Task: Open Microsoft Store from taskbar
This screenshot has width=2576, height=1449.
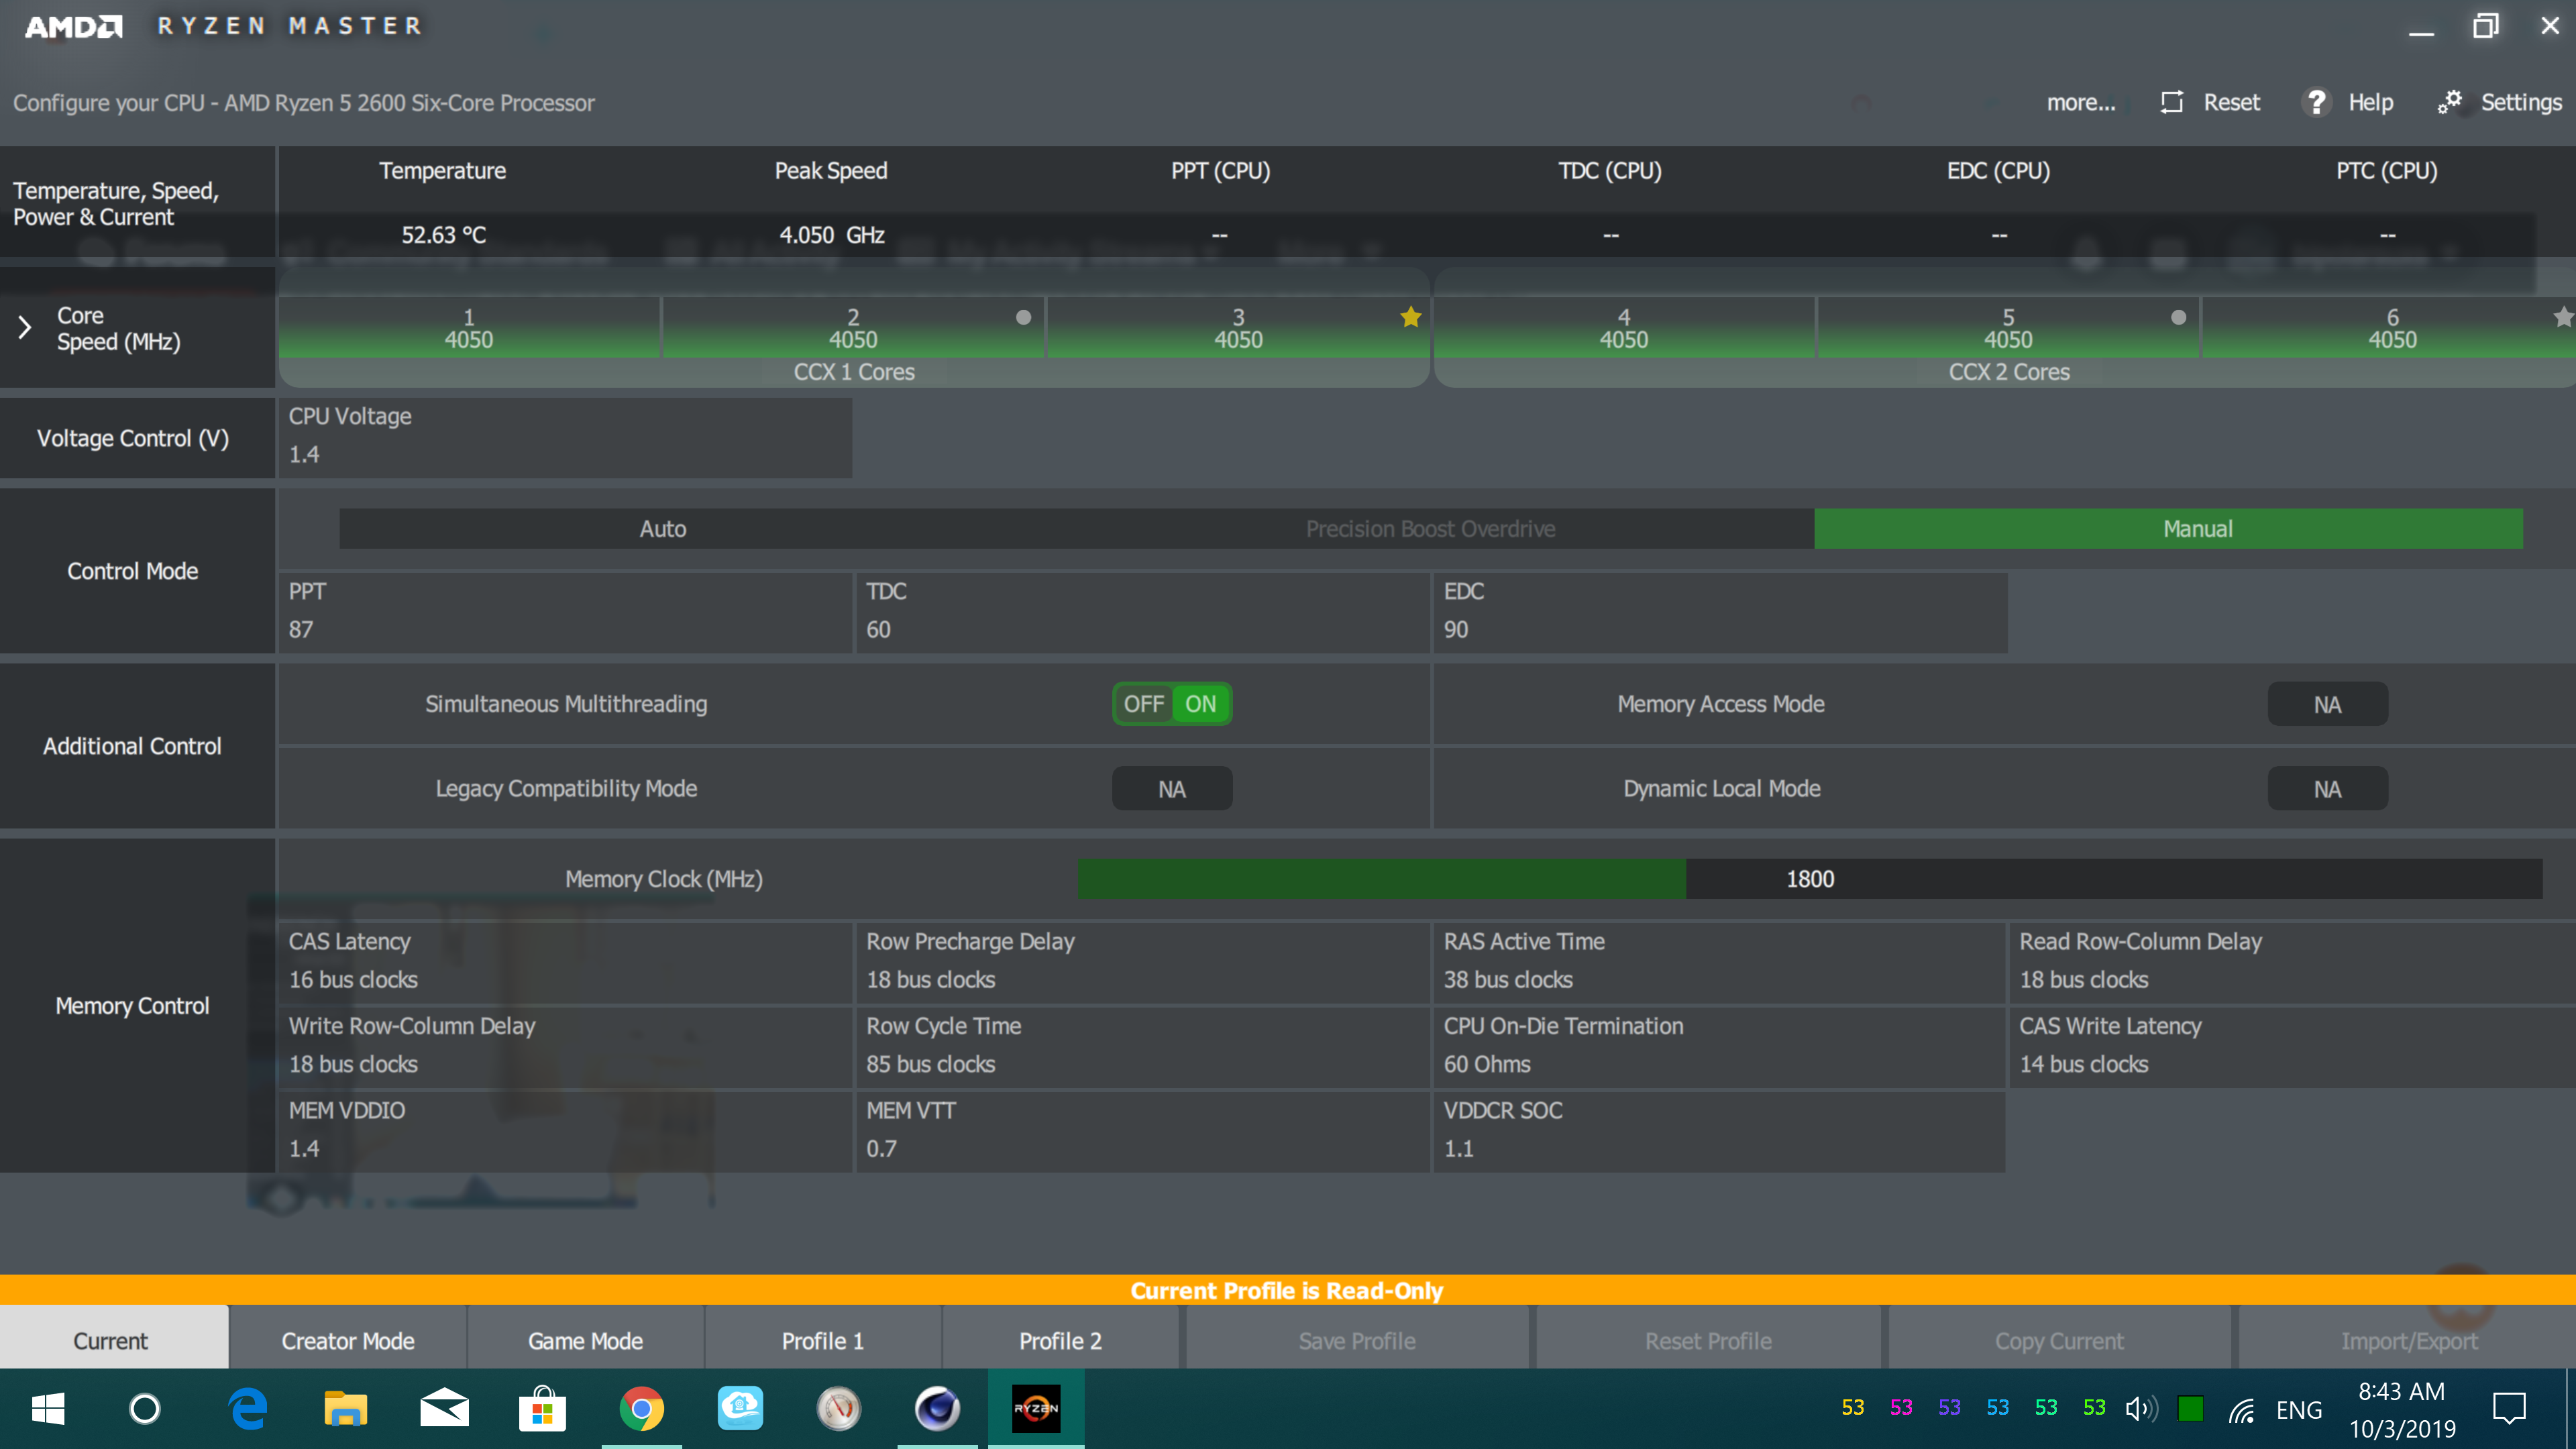Action: point(543,1409)
